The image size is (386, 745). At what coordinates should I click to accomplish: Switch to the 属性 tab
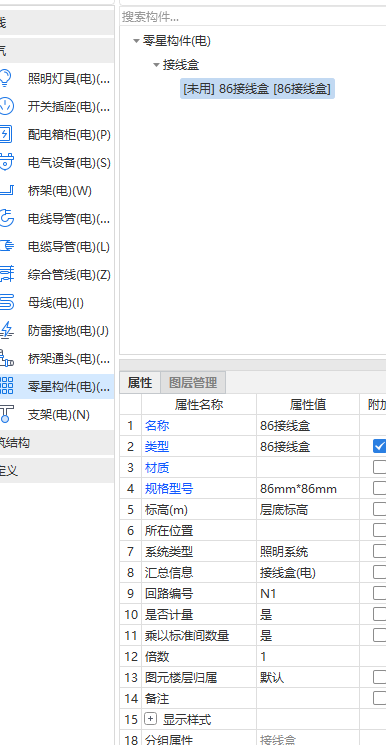(140, 382)
